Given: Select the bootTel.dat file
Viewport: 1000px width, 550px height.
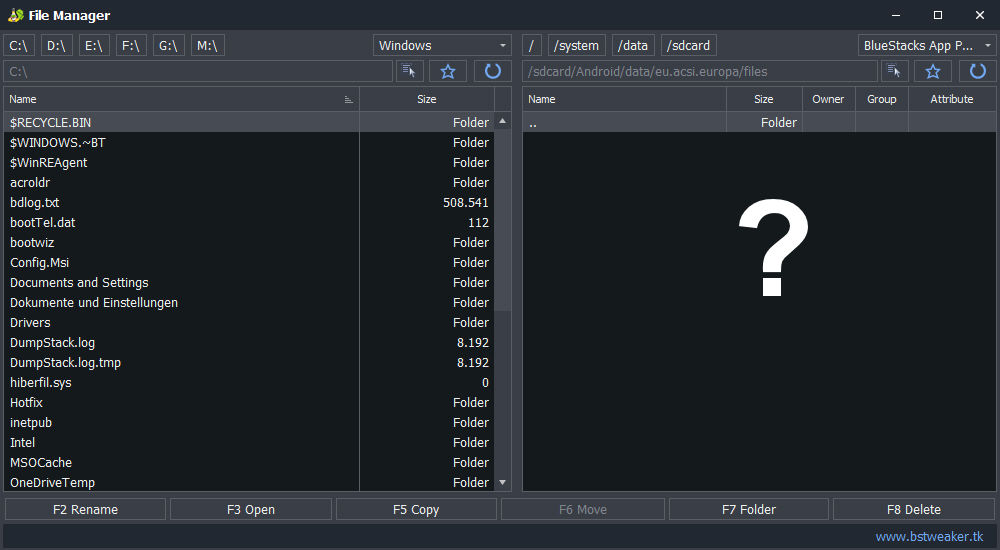Looking at the screenshot, I should coord(249,223).
